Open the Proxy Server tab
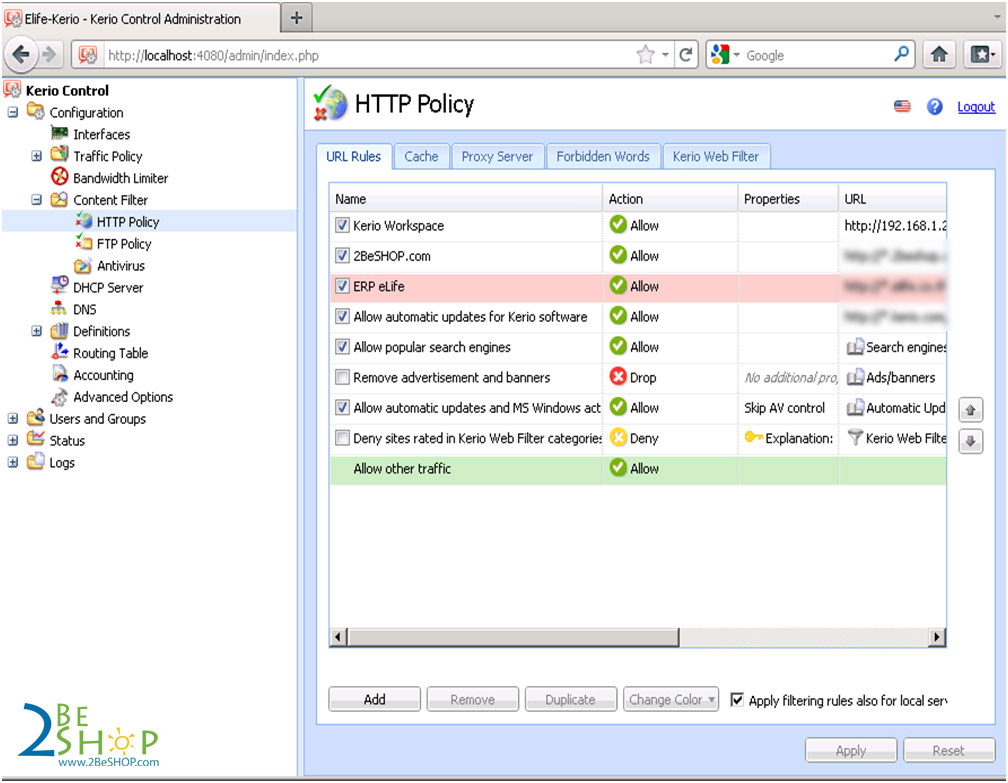The height and width of the screenshot is (783, 1008). [498, 156]
